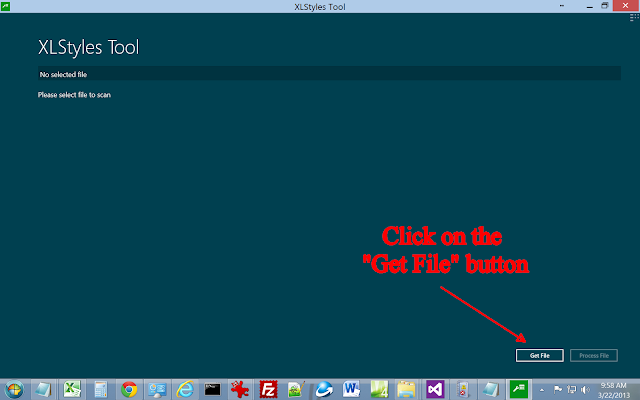Click the disabled Process File button
The width and height of the screenshot is (640, 400).
(x=594, y=356)
